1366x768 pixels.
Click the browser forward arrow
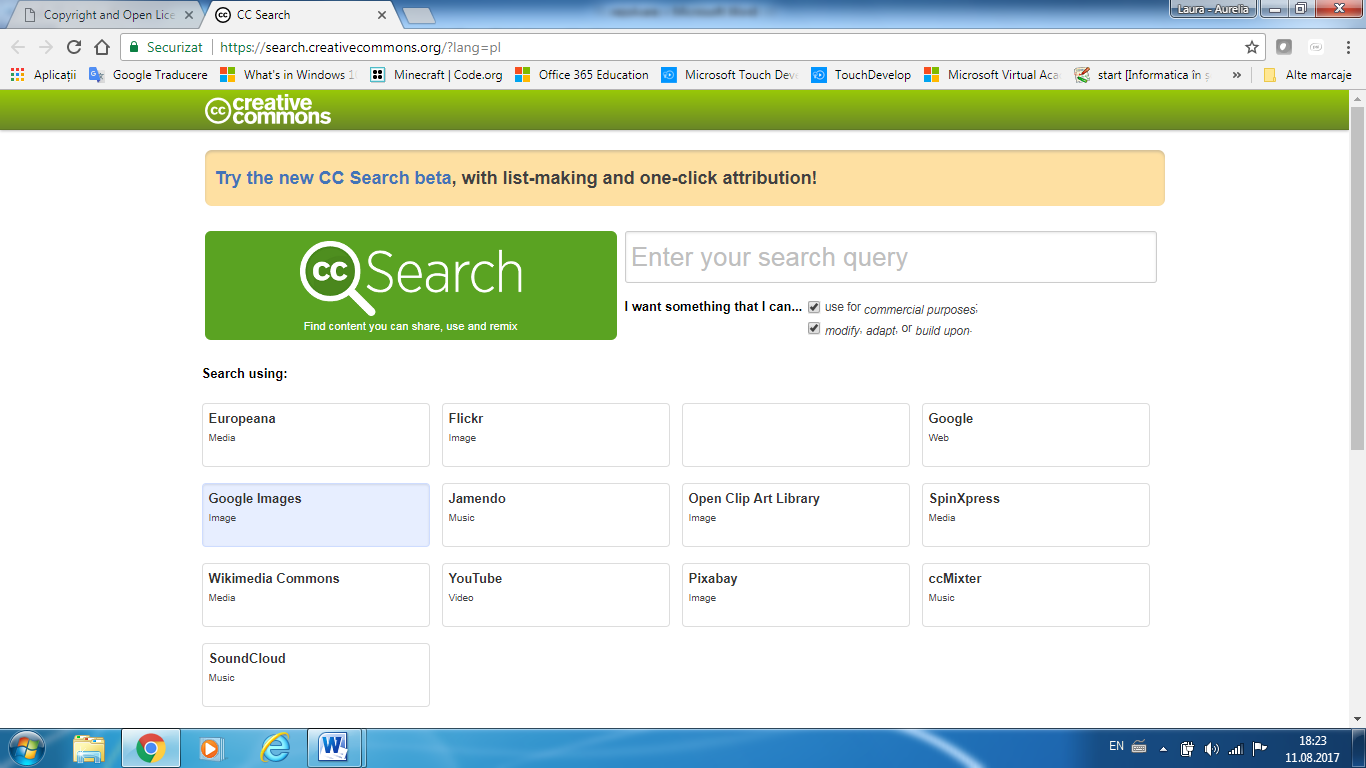click(x=46, y=47)
